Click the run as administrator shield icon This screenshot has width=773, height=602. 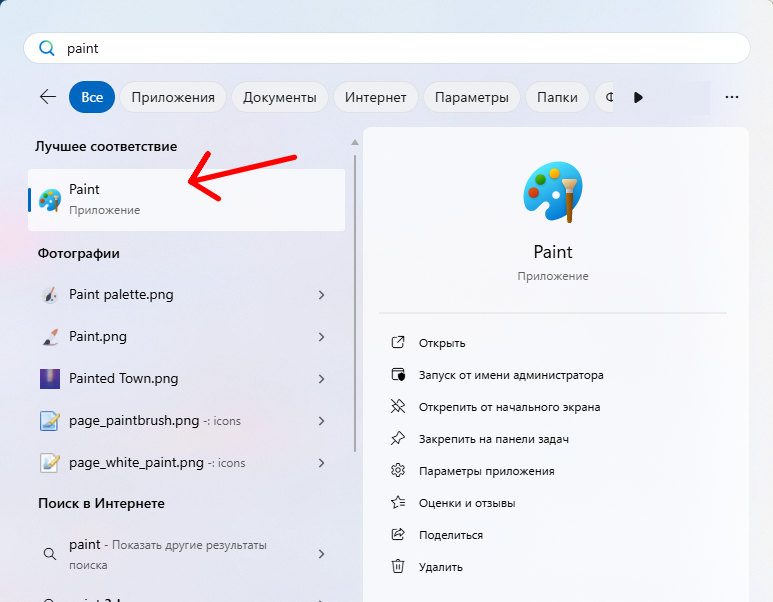pos(398,374)
